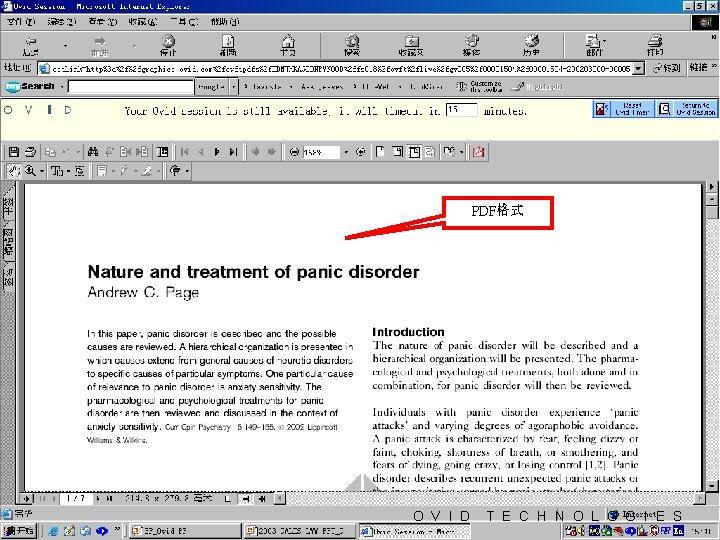Image resolution: width=720 pixels, height=540 pixels.
Task: Open the Help menu
Action: (x=225, y=22)
